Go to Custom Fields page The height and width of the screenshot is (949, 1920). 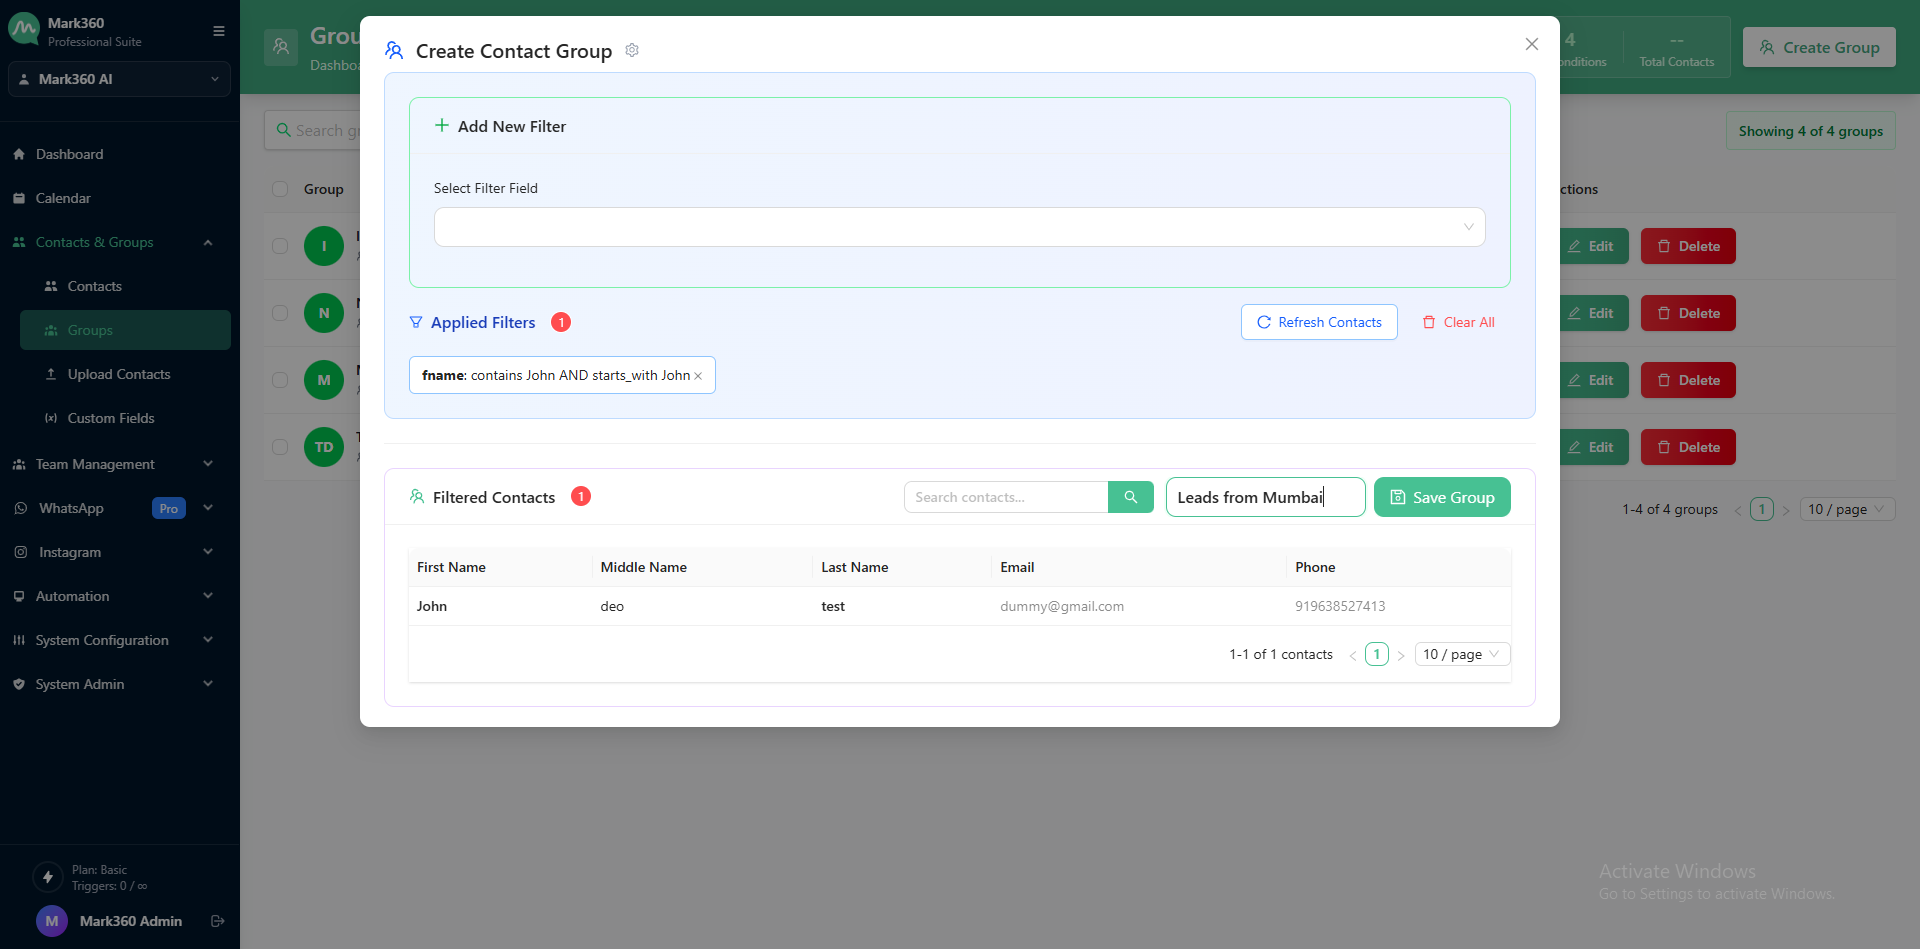(110, 418)
